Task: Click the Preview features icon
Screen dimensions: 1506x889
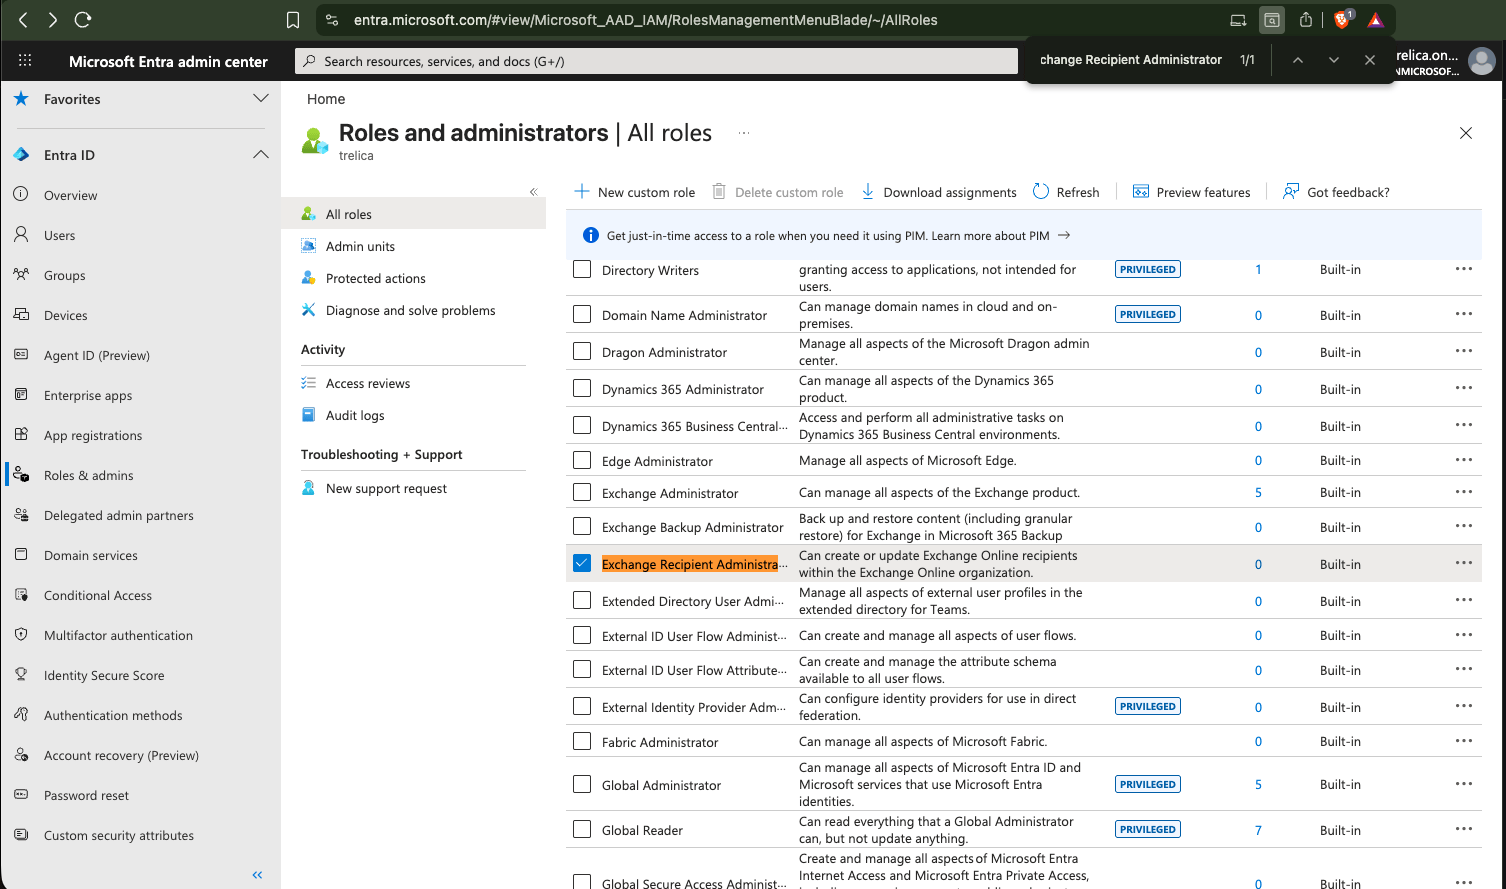Action: (x=1141, y=191)
